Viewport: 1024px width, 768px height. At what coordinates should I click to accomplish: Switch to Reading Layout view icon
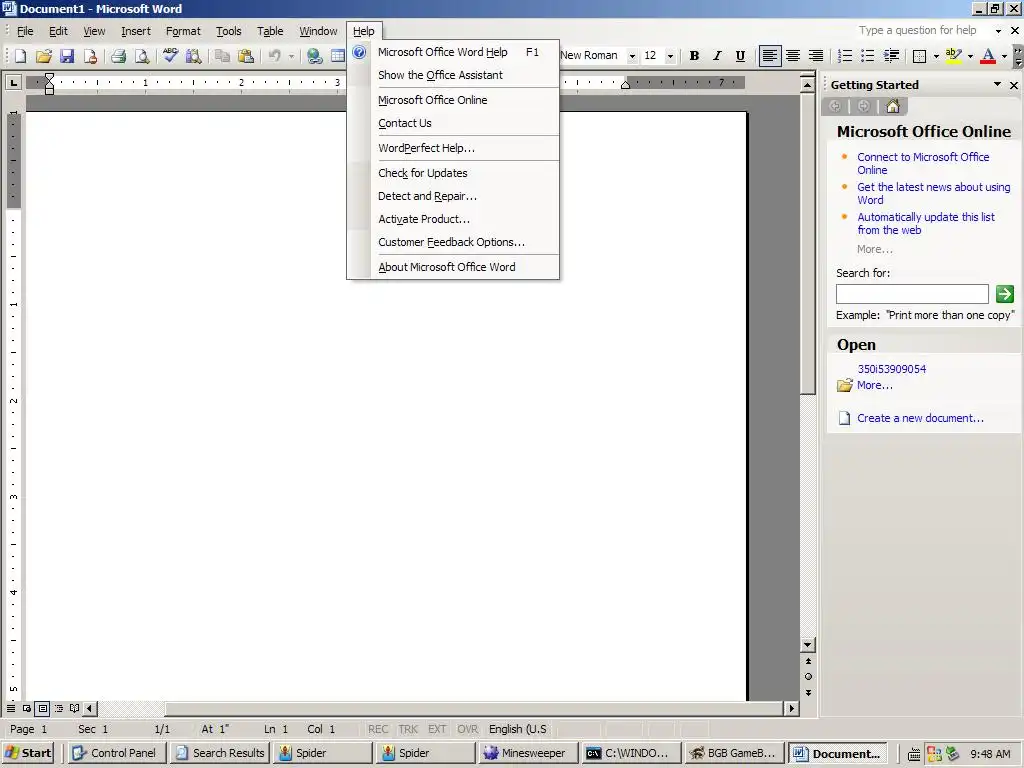pos(74,708)
